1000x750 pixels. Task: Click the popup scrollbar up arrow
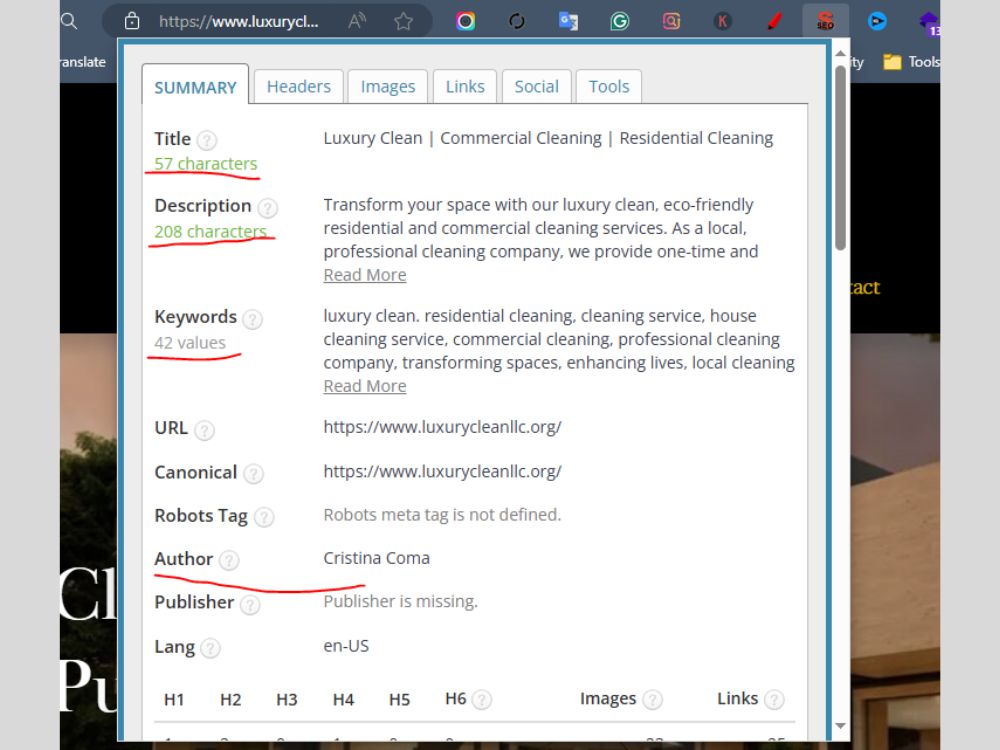click(x=841, y=53)
